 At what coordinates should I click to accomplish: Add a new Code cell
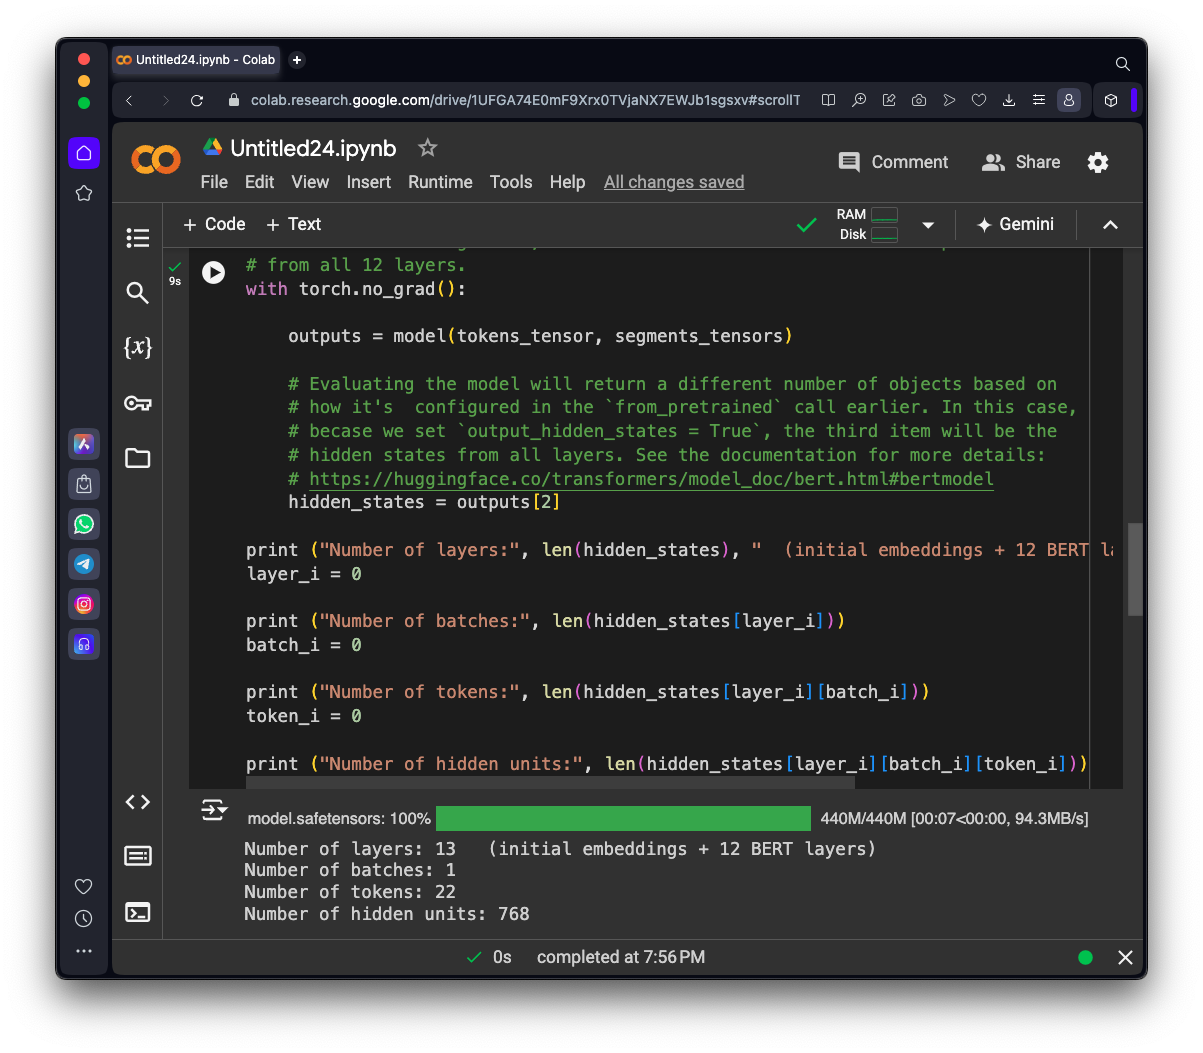(214, 224)
